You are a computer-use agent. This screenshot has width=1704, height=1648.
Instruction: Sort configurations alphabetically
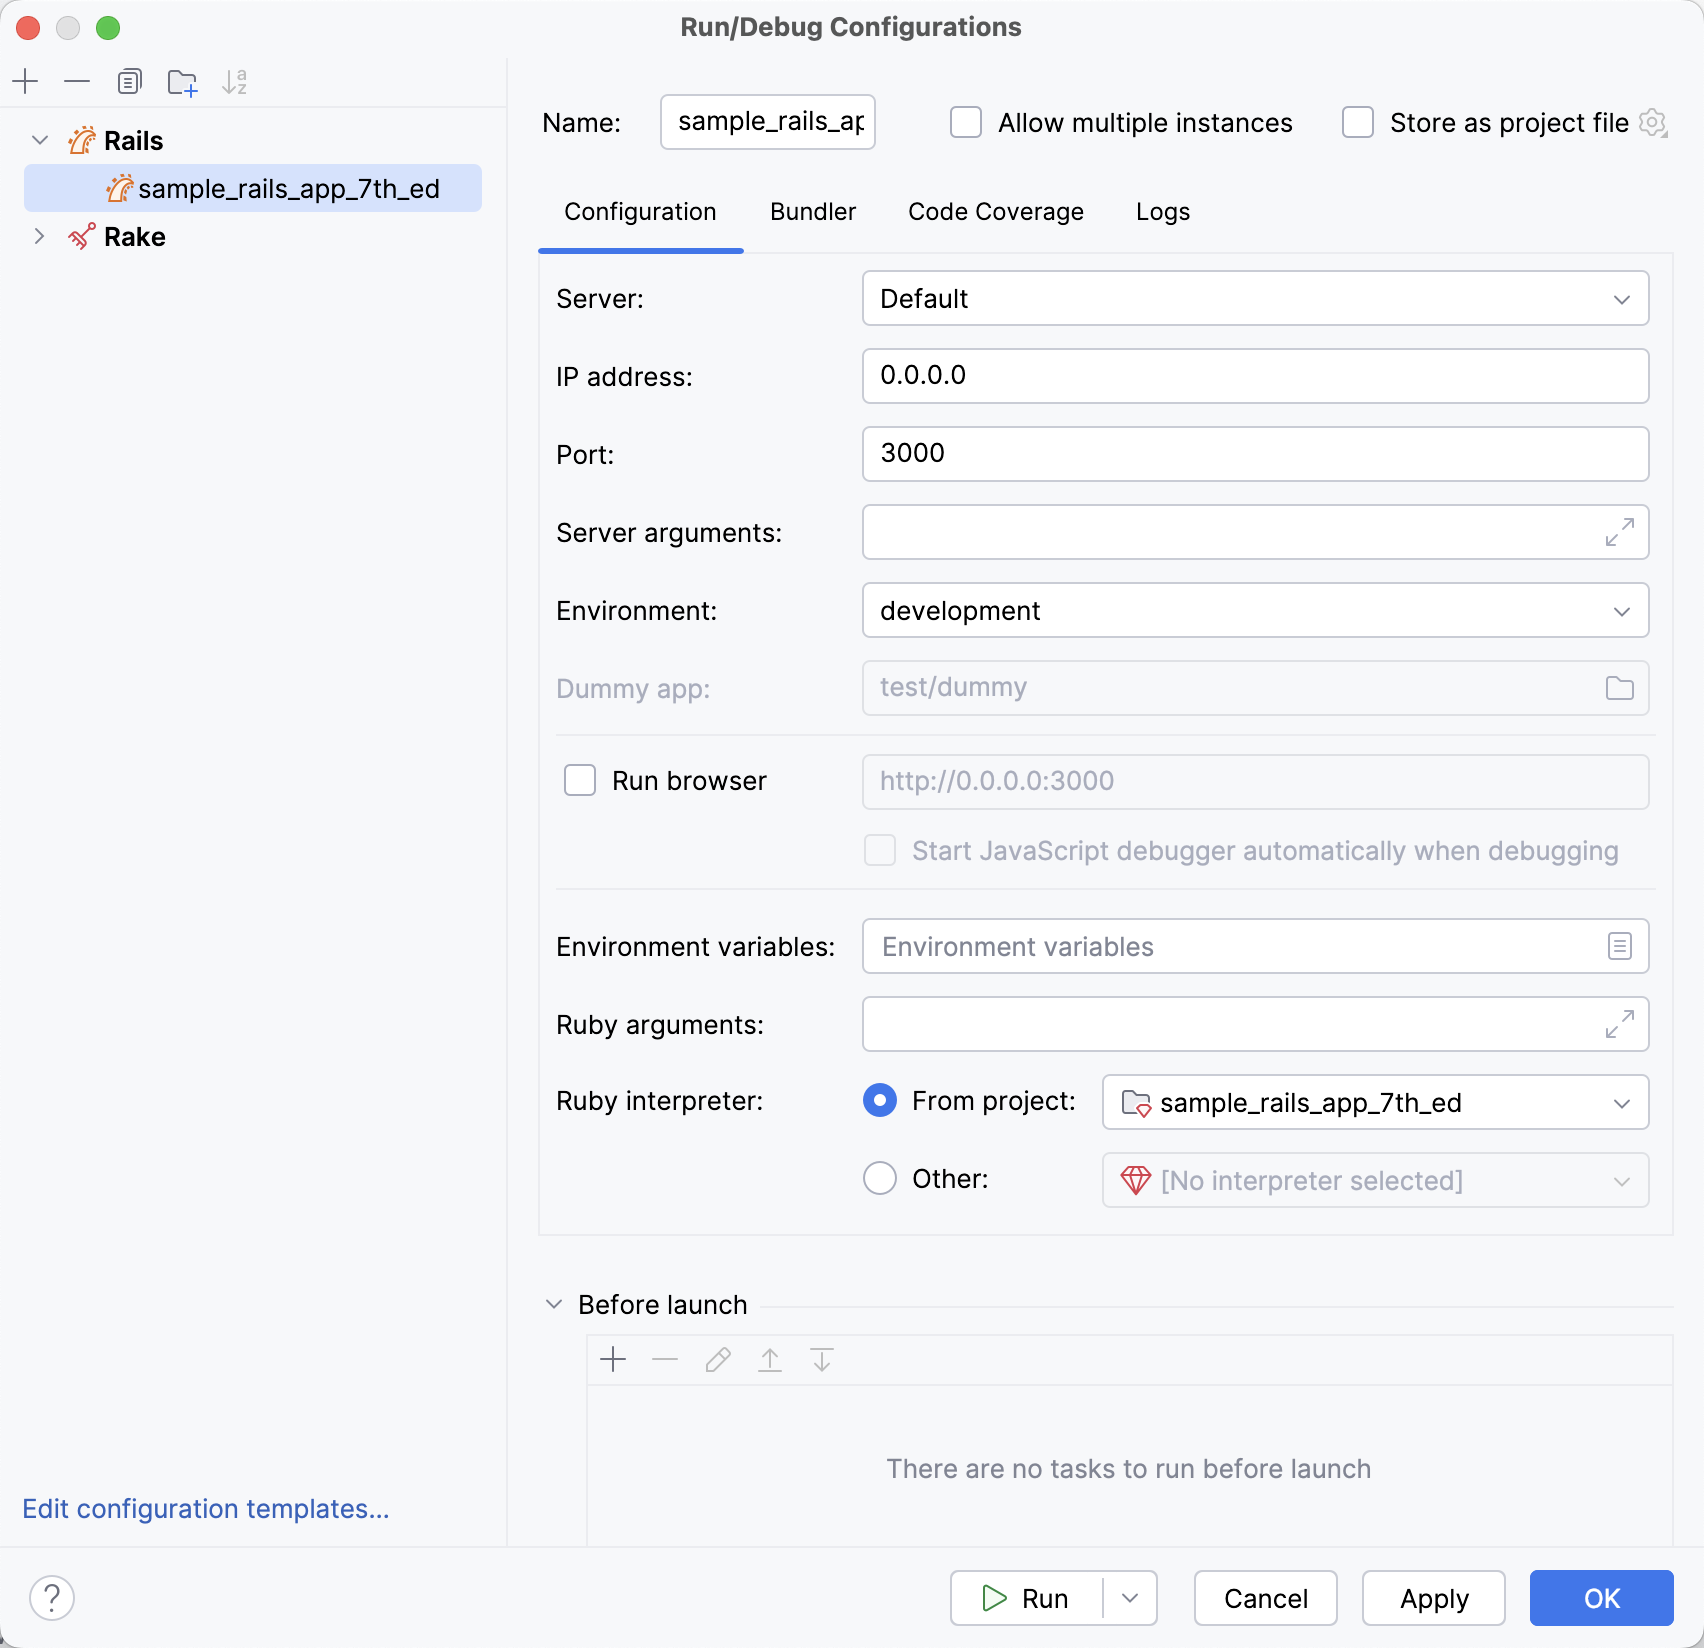(235, 81)
